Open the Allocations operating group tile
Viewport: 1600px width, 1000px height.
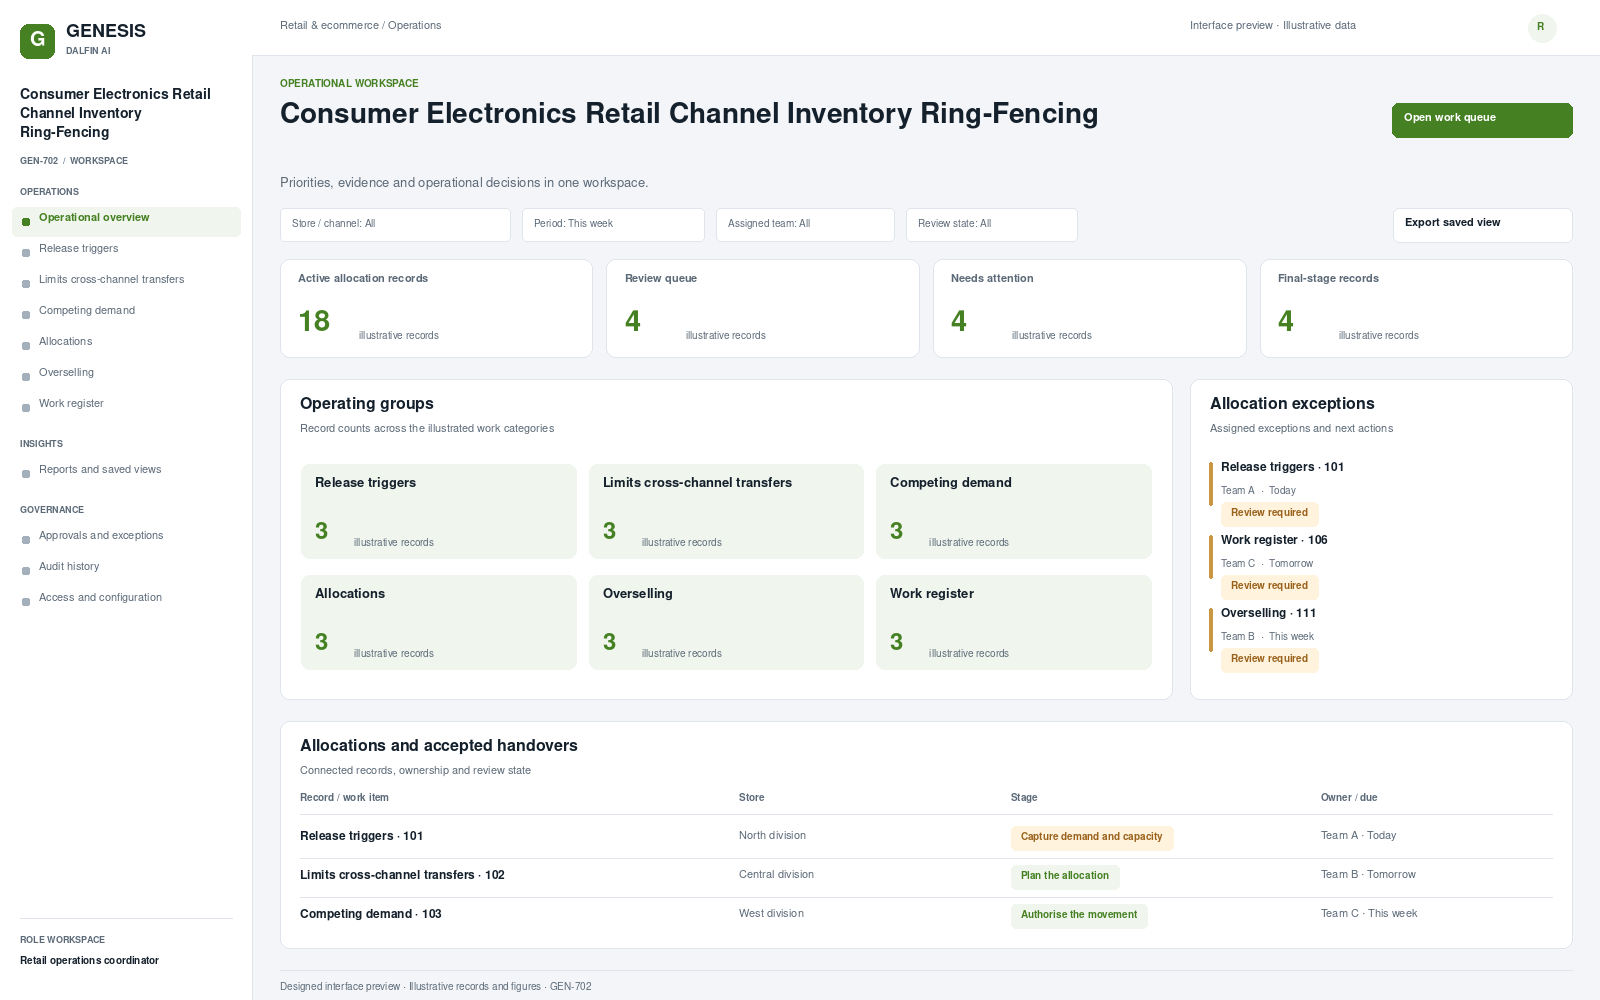point(439,622)
